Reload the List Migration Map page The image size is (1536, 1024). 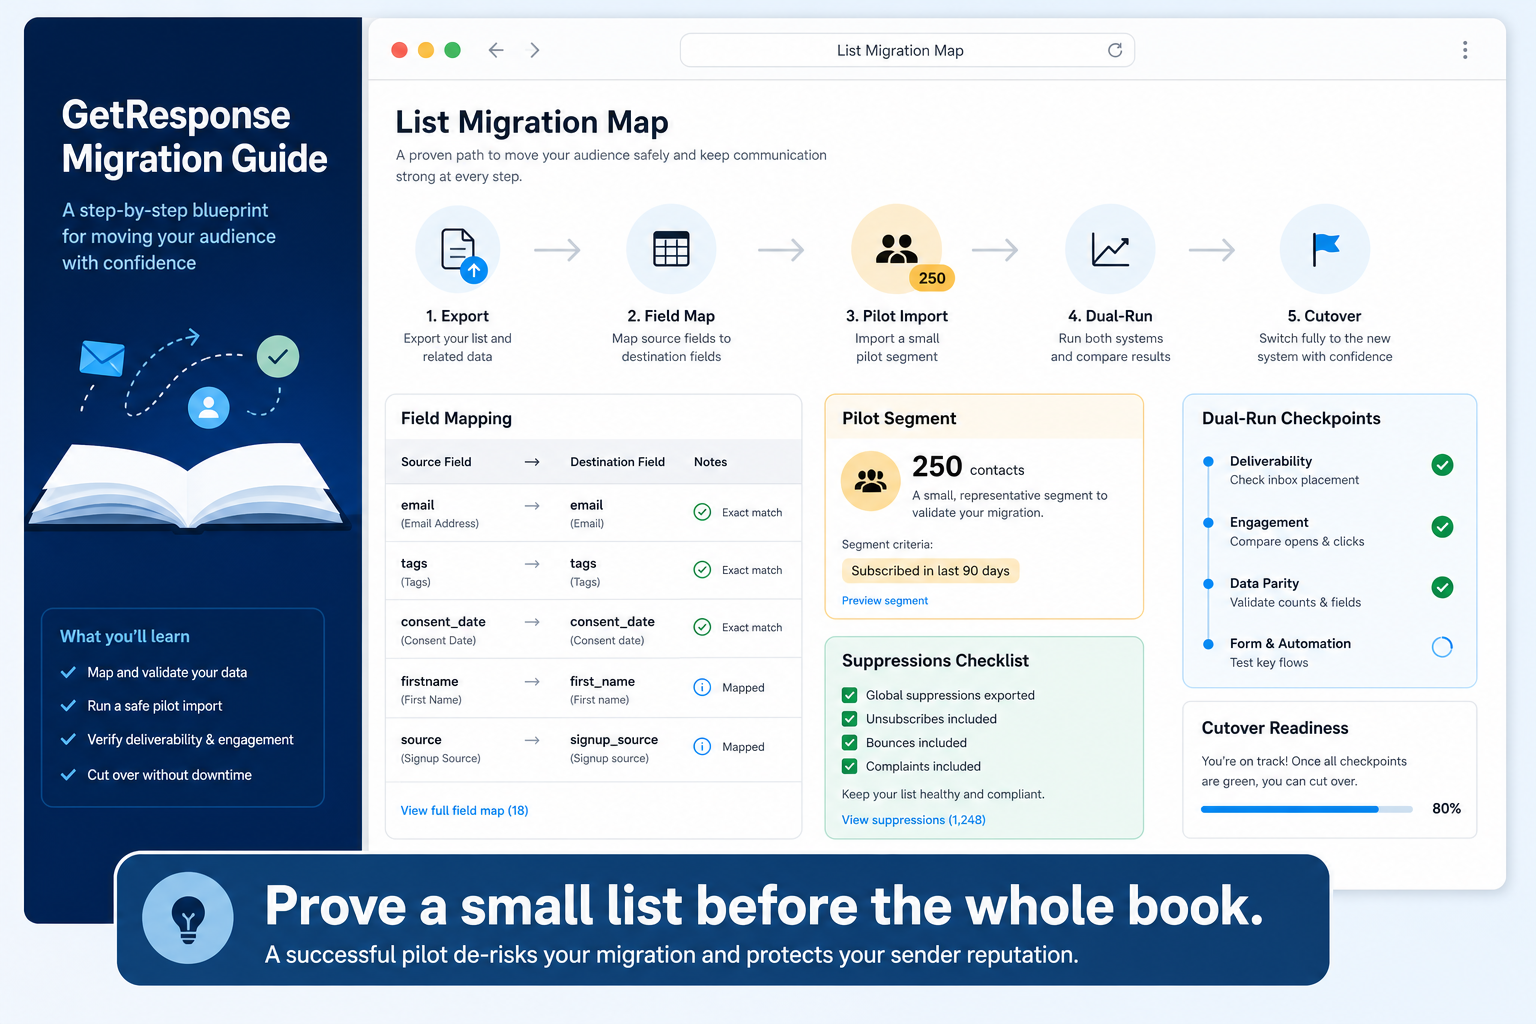click(1115, 50)
